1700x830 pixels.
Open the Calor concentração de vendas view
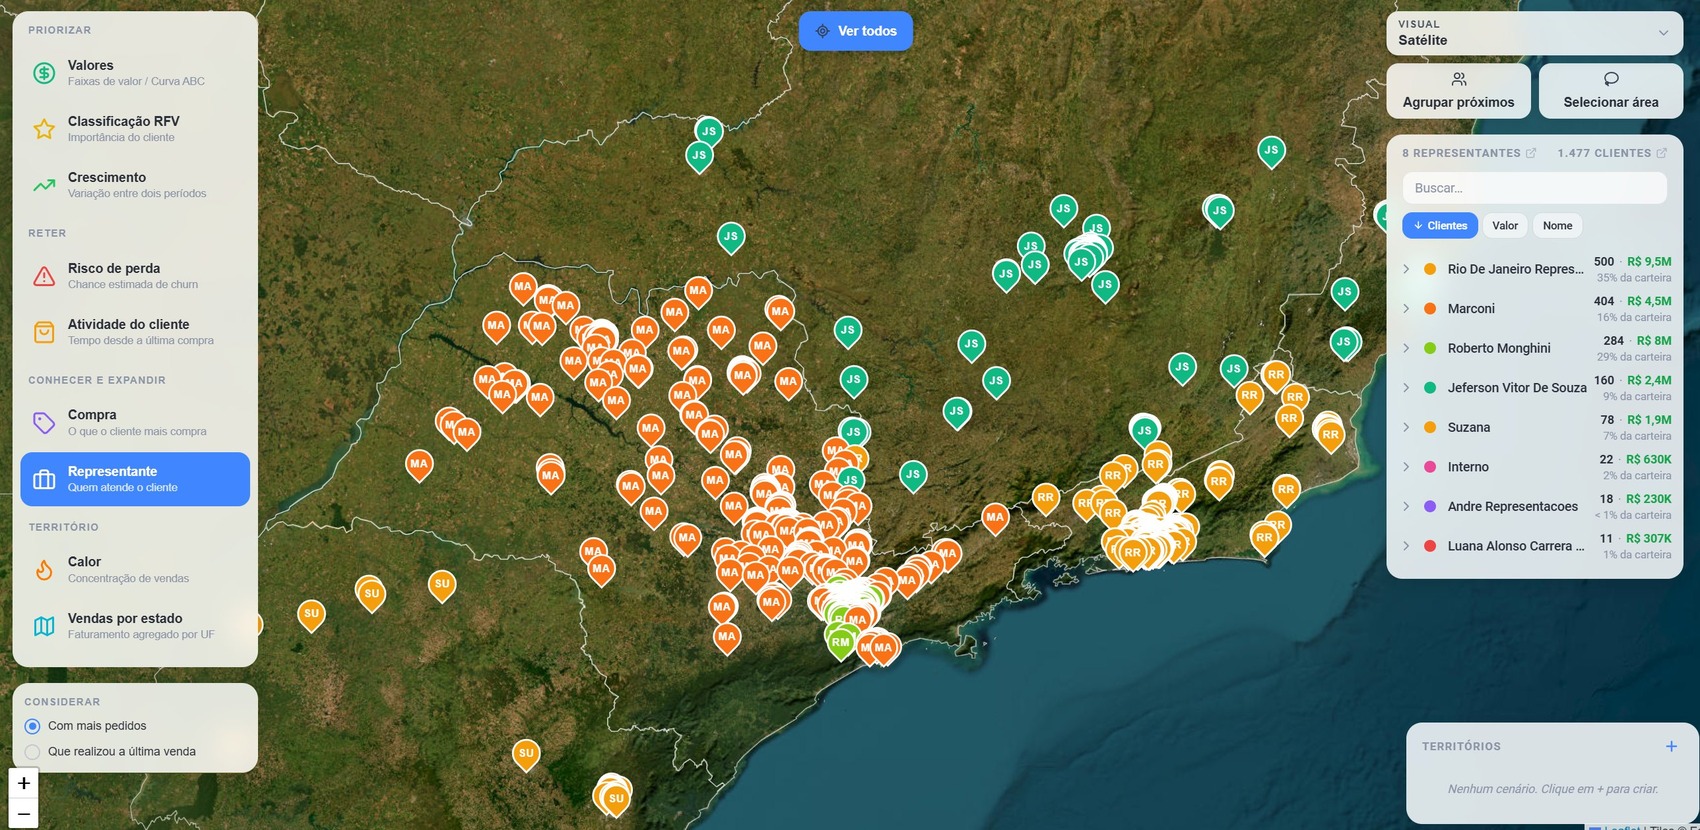pos(135,570)
